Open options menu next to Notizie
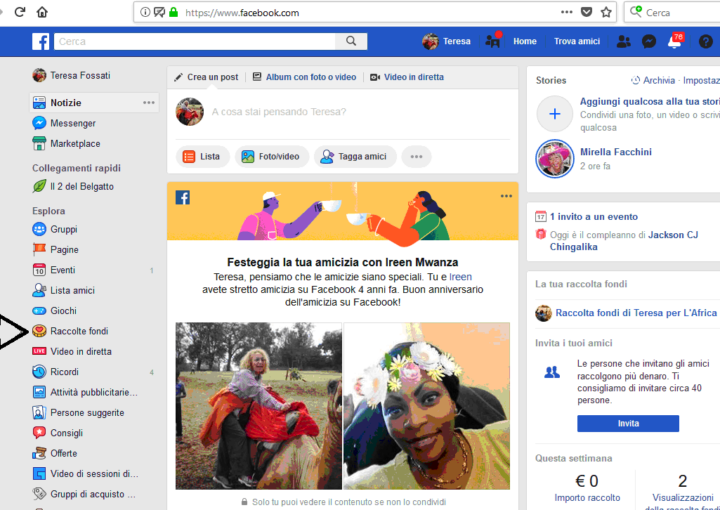Image resolution: width=720 pixels, height=510 pixels. 149,103
